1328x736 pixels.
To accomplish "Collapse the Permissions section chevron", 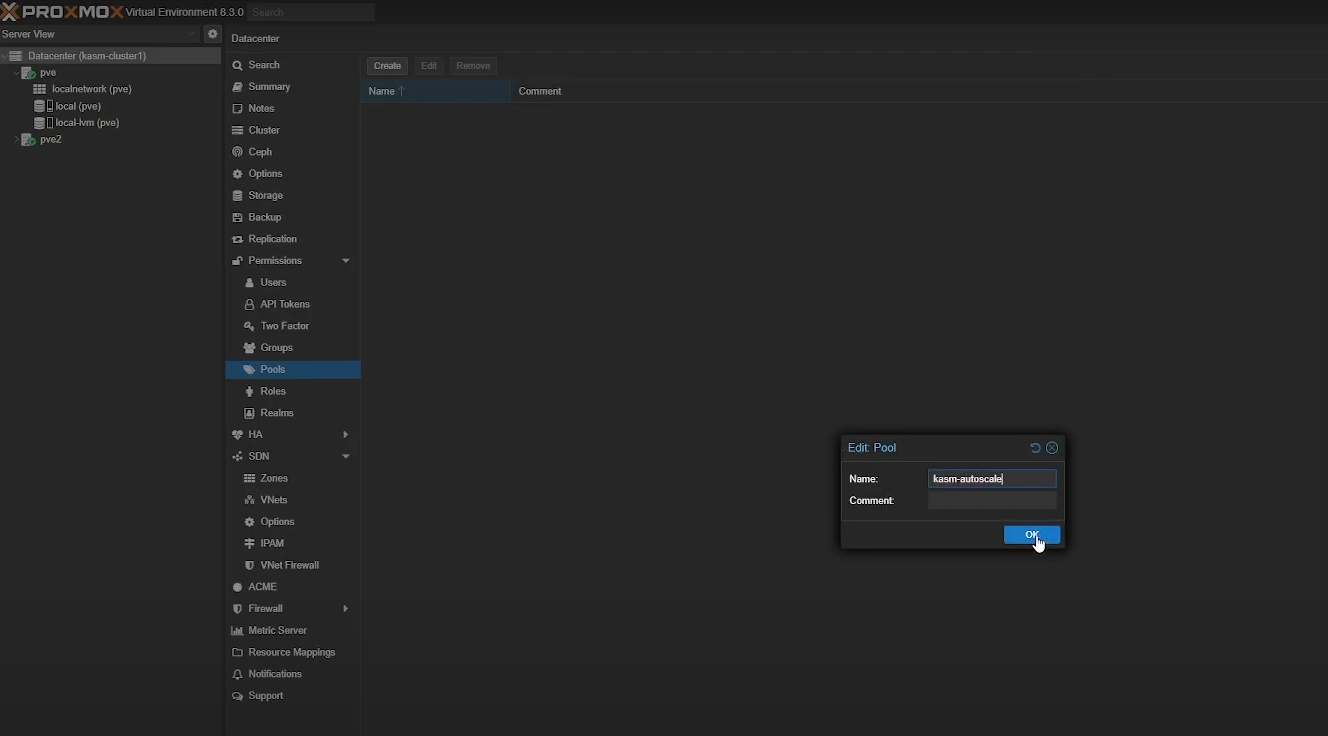I will (346, 261).
